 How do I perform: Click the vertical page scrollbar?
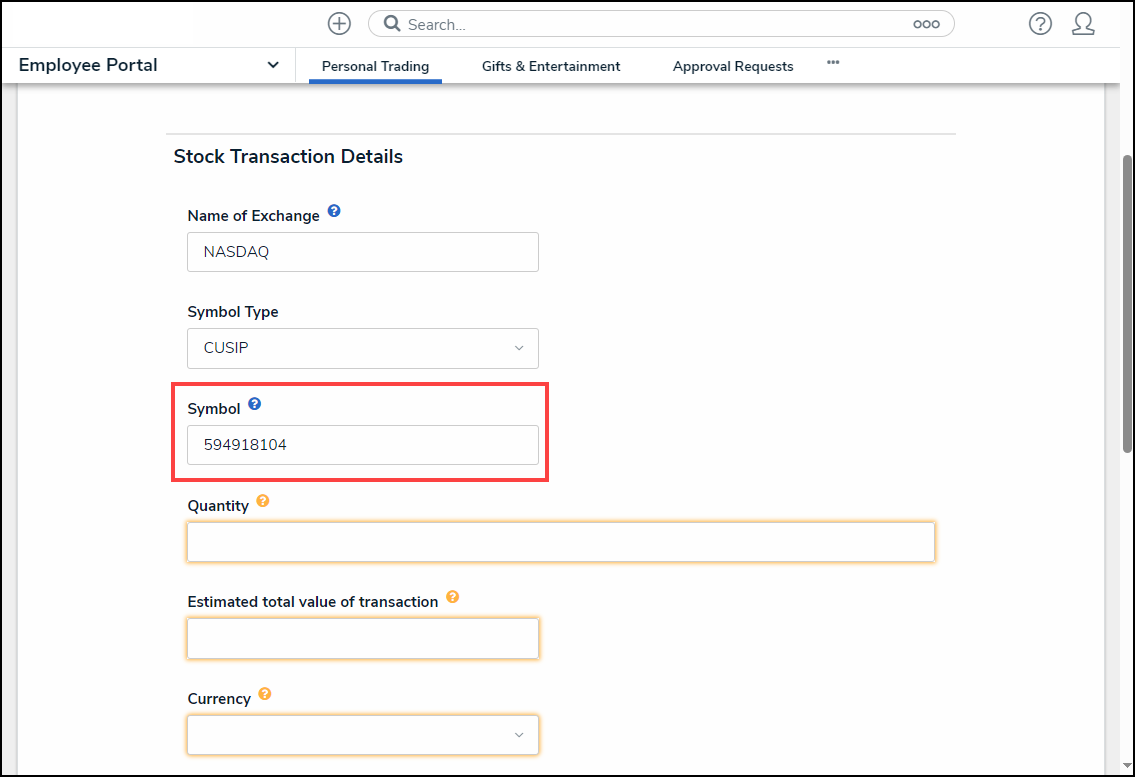click(1127, 300)
